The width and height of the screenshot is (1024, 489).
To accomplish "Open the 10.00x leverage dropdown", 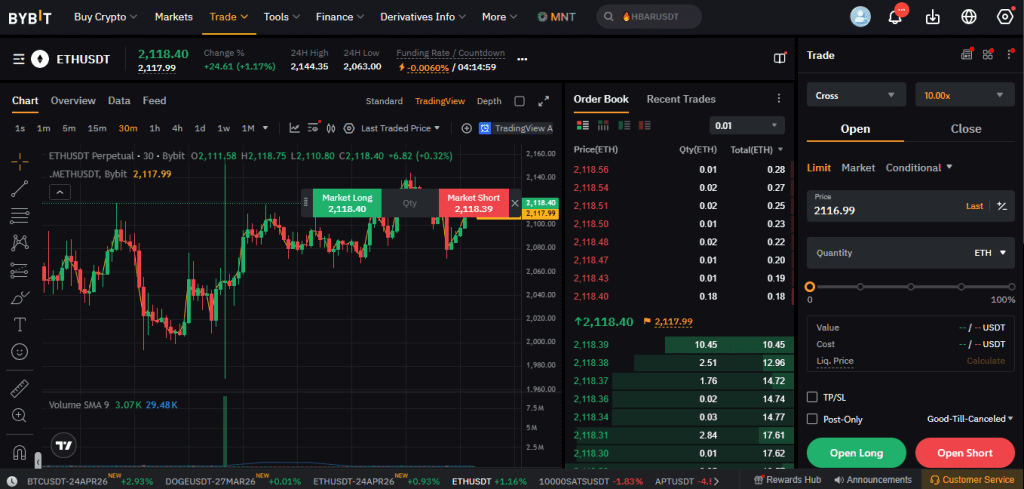I will pyautogui.click(x=964, y=95).
